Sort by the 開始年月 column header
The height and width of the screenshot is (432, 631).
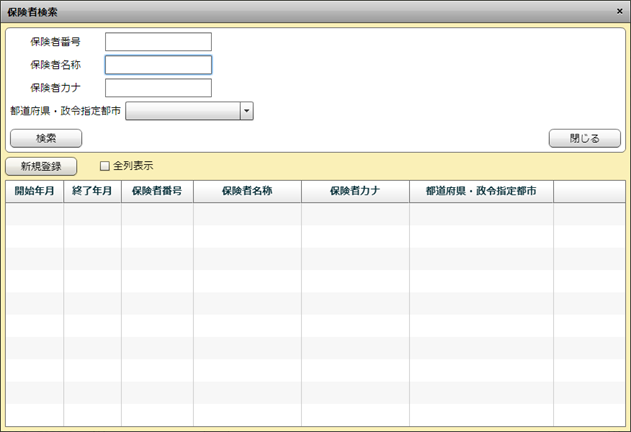click(x=35, y=191)
